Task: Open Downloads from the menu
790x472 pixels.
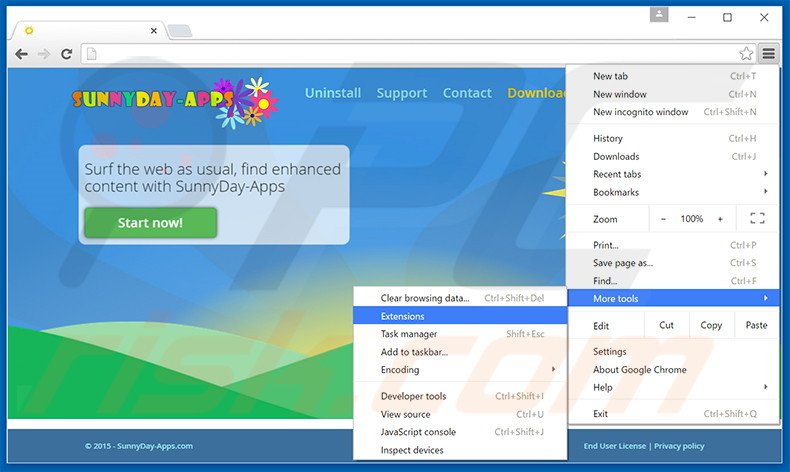Action: pos(674,157)
